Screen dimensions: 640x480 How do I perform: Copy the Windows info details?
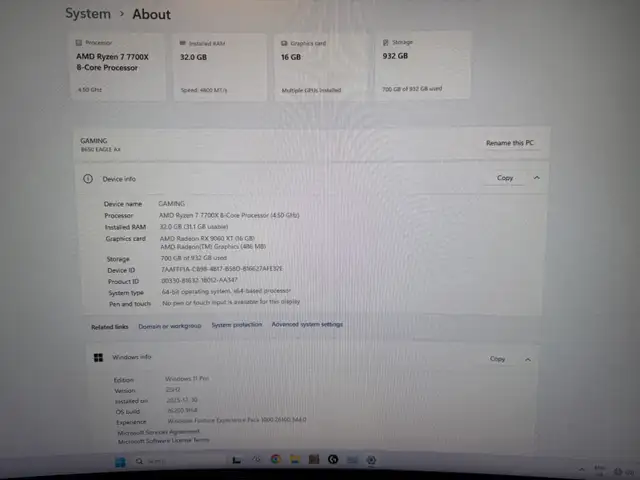point(498,359)
